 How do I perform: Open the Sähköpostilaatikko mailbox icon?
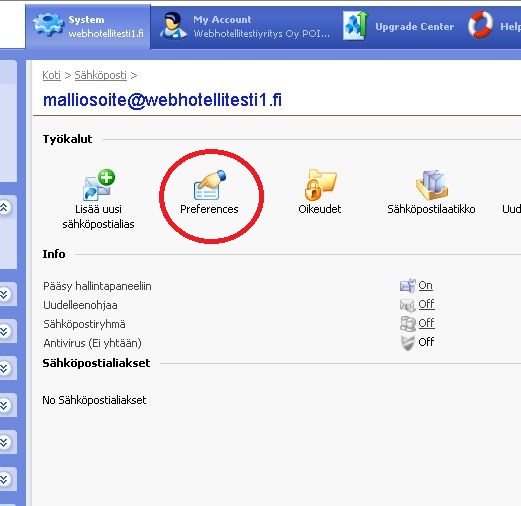click(x=431, y=185)
